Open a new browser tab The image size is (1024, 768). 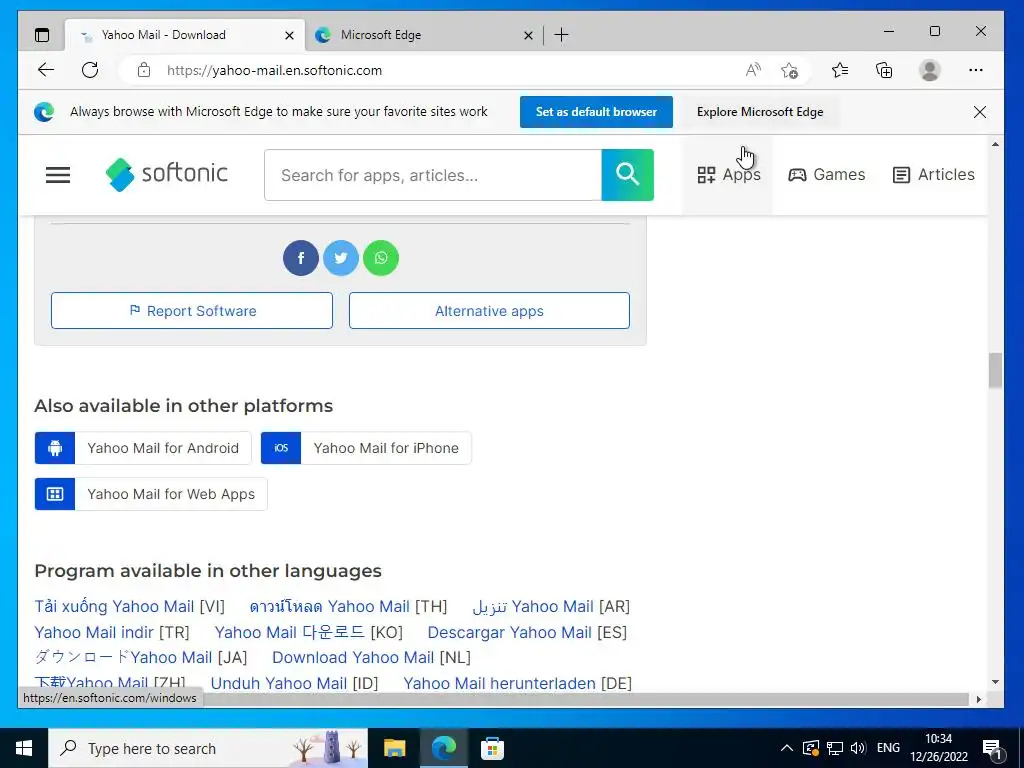(561, 35)
